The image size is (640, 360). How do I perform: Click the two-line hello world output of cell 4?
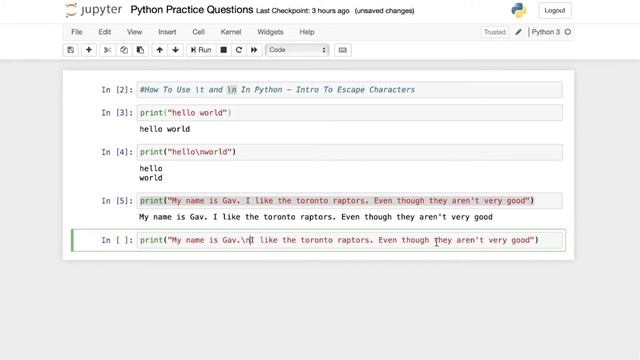coord(151,173)
